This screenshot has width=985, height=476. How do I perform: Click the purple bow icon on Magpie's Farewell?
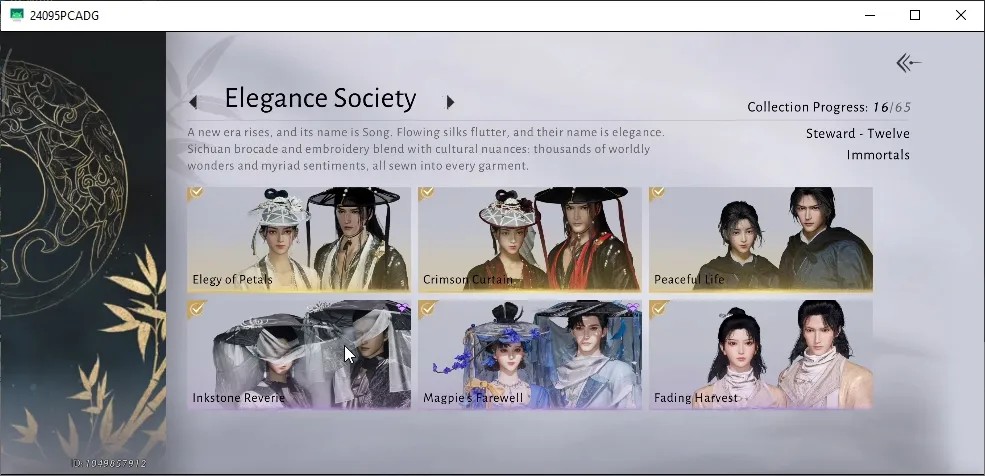click(x=633, y=307)
